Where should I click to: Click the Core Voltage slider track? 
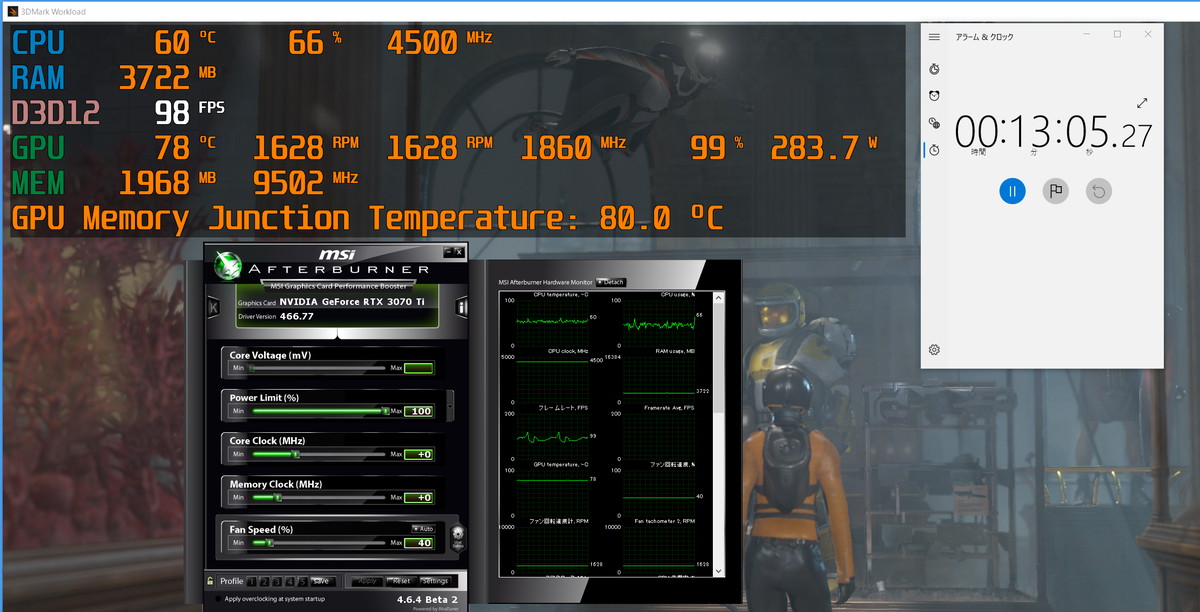click(x=316, y=368)
